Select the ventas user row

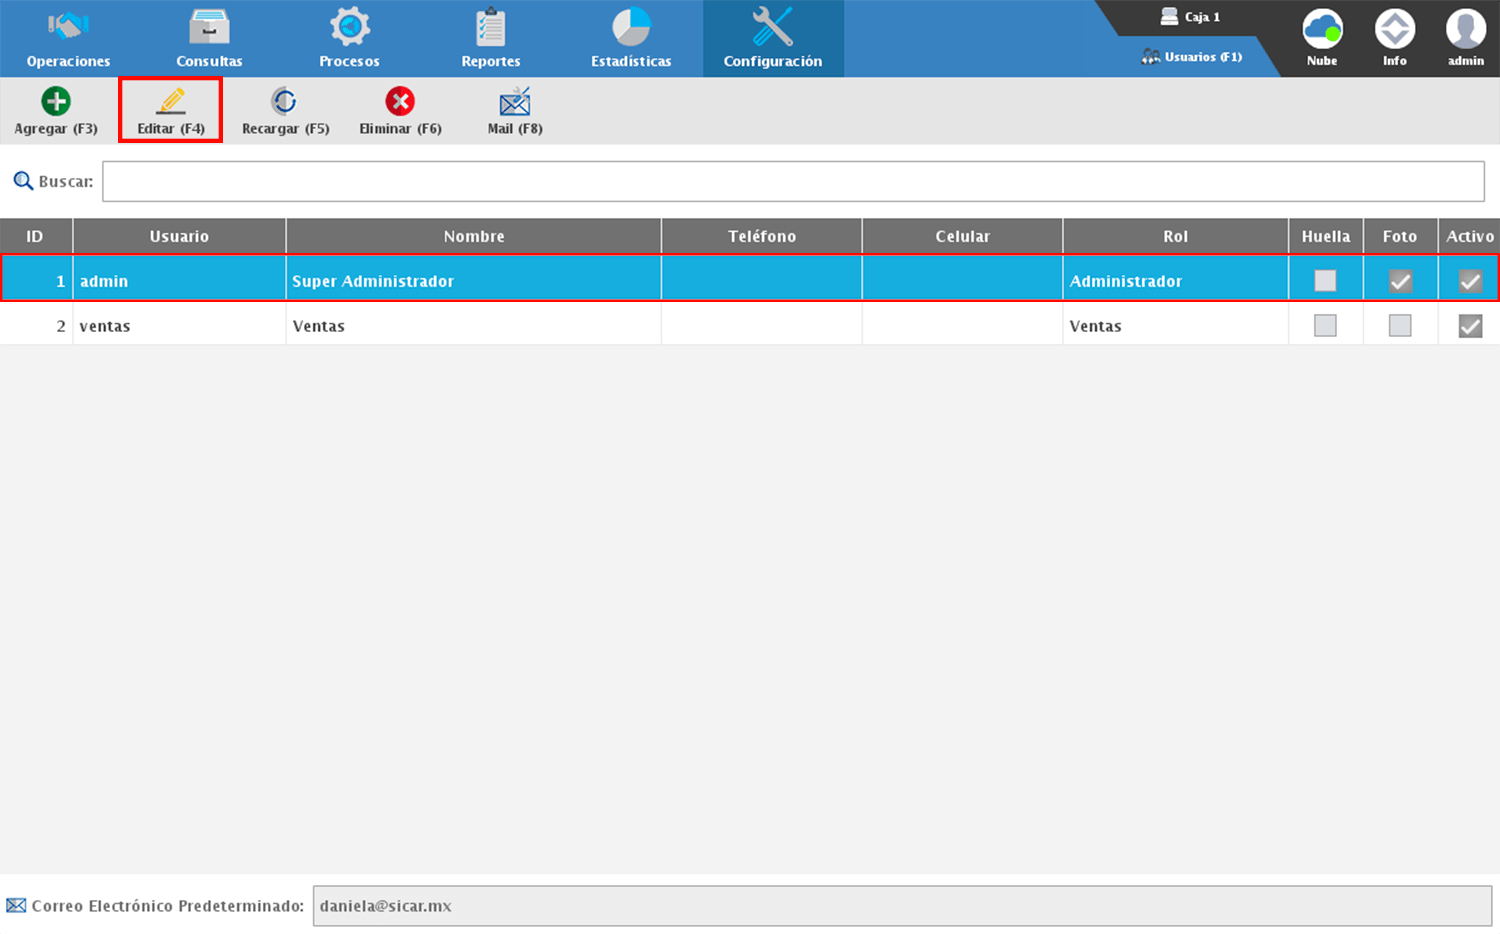474,326
